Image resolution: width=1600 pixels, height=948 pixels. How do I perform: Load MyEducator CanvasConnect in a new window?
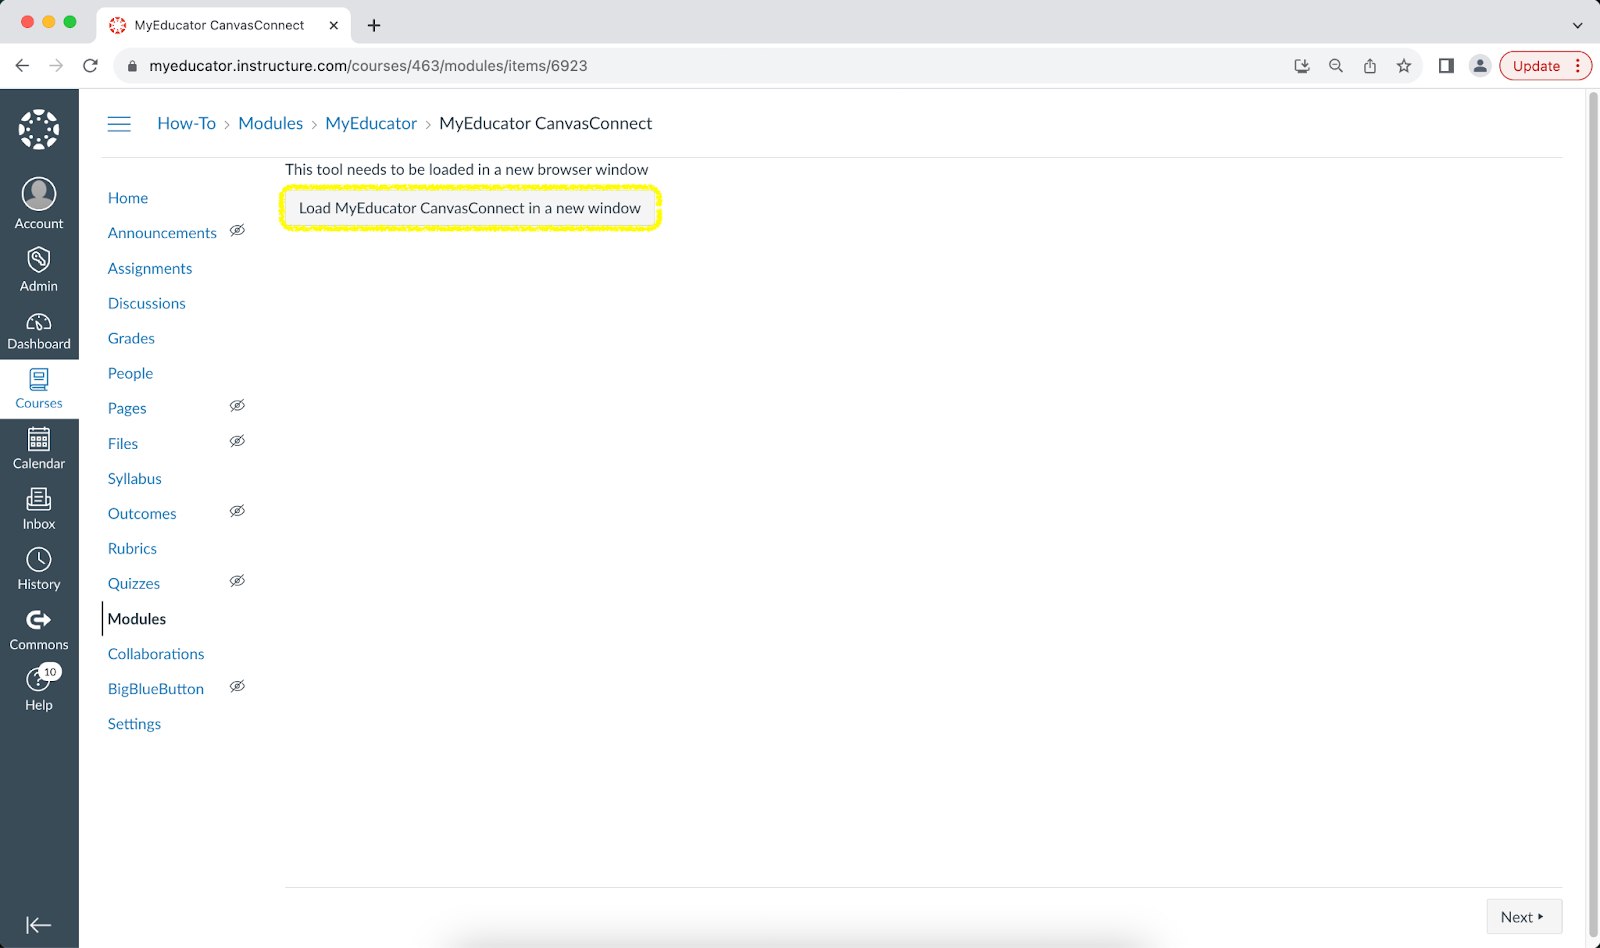[x=470, y=208]
